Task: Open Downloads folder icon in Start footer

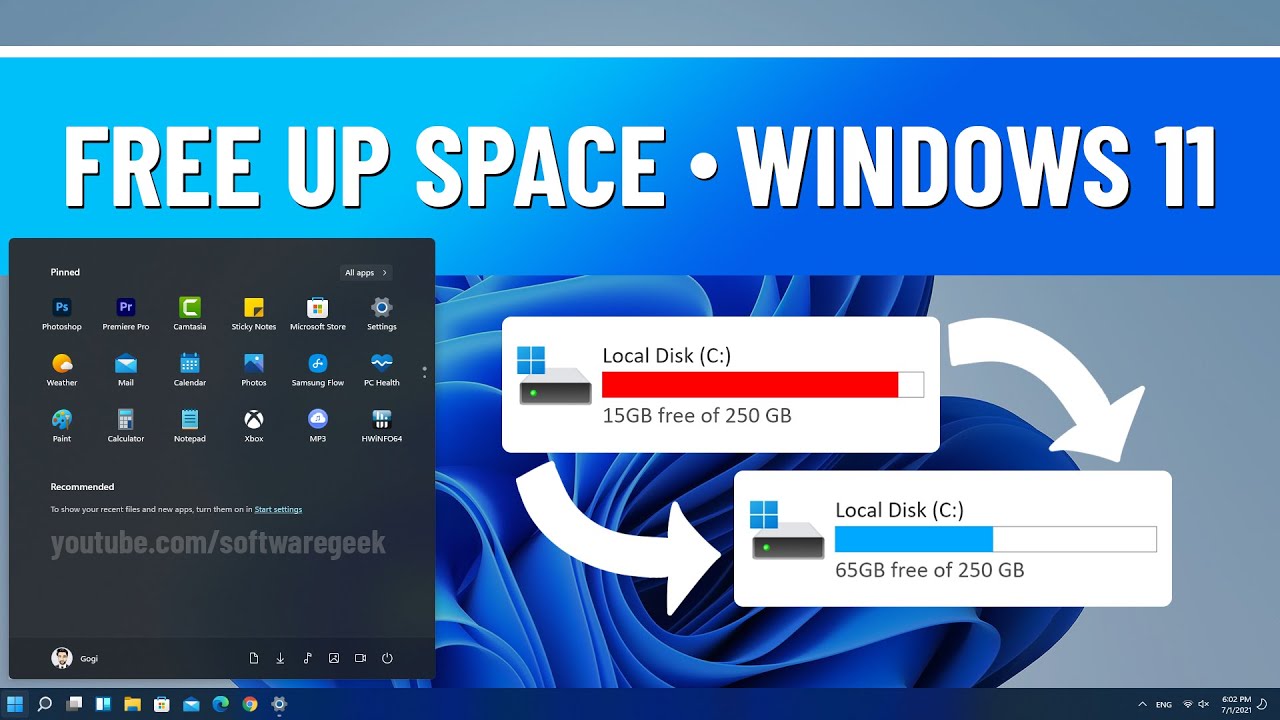Action: [x=280, y=658]
